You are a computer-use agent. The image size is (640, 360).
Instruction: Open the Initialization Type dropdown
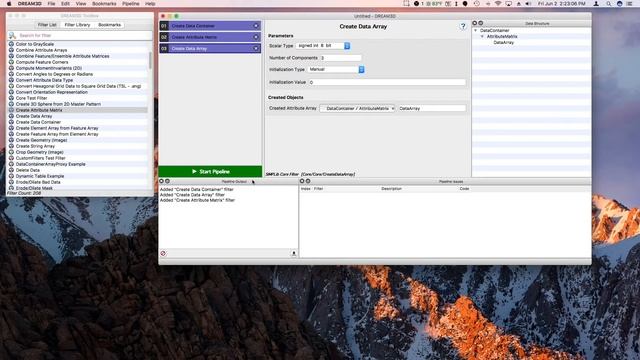coord(336,69)
